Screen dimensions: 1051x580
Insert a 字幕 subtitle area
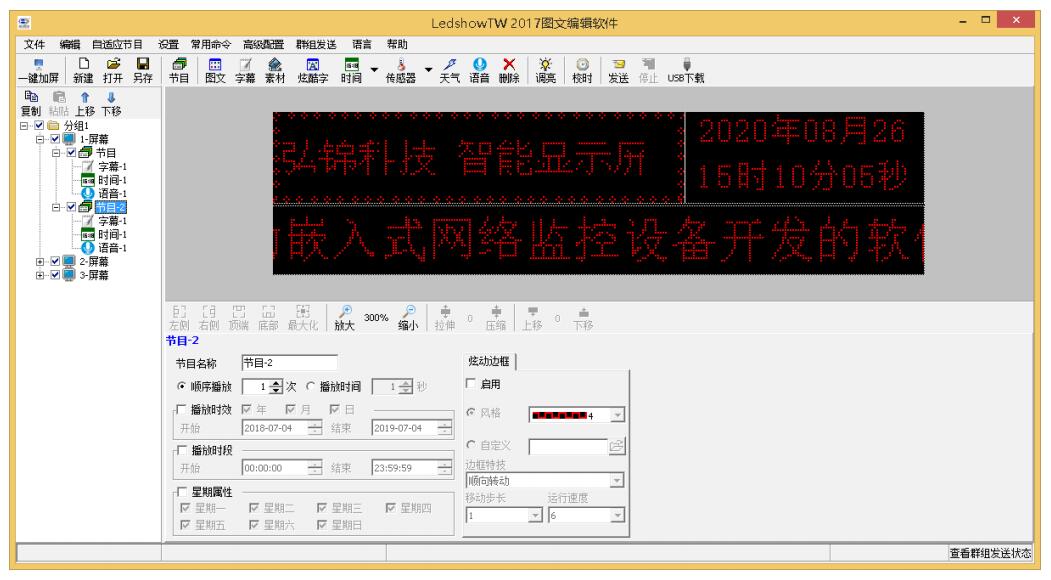tap(245, 70)
